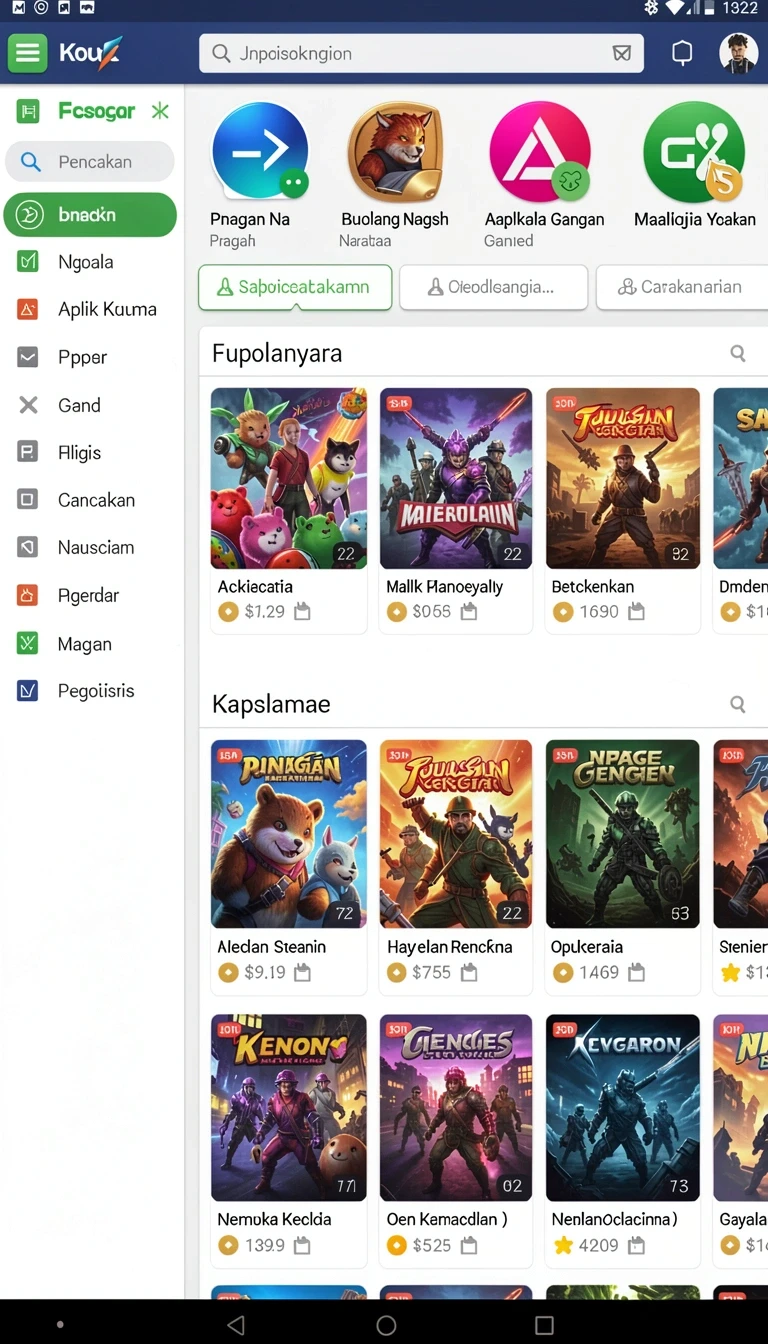Click the $1.29 price under Ackiecatia
This screenshot has height=1344, width=768.
pos(265,611)
